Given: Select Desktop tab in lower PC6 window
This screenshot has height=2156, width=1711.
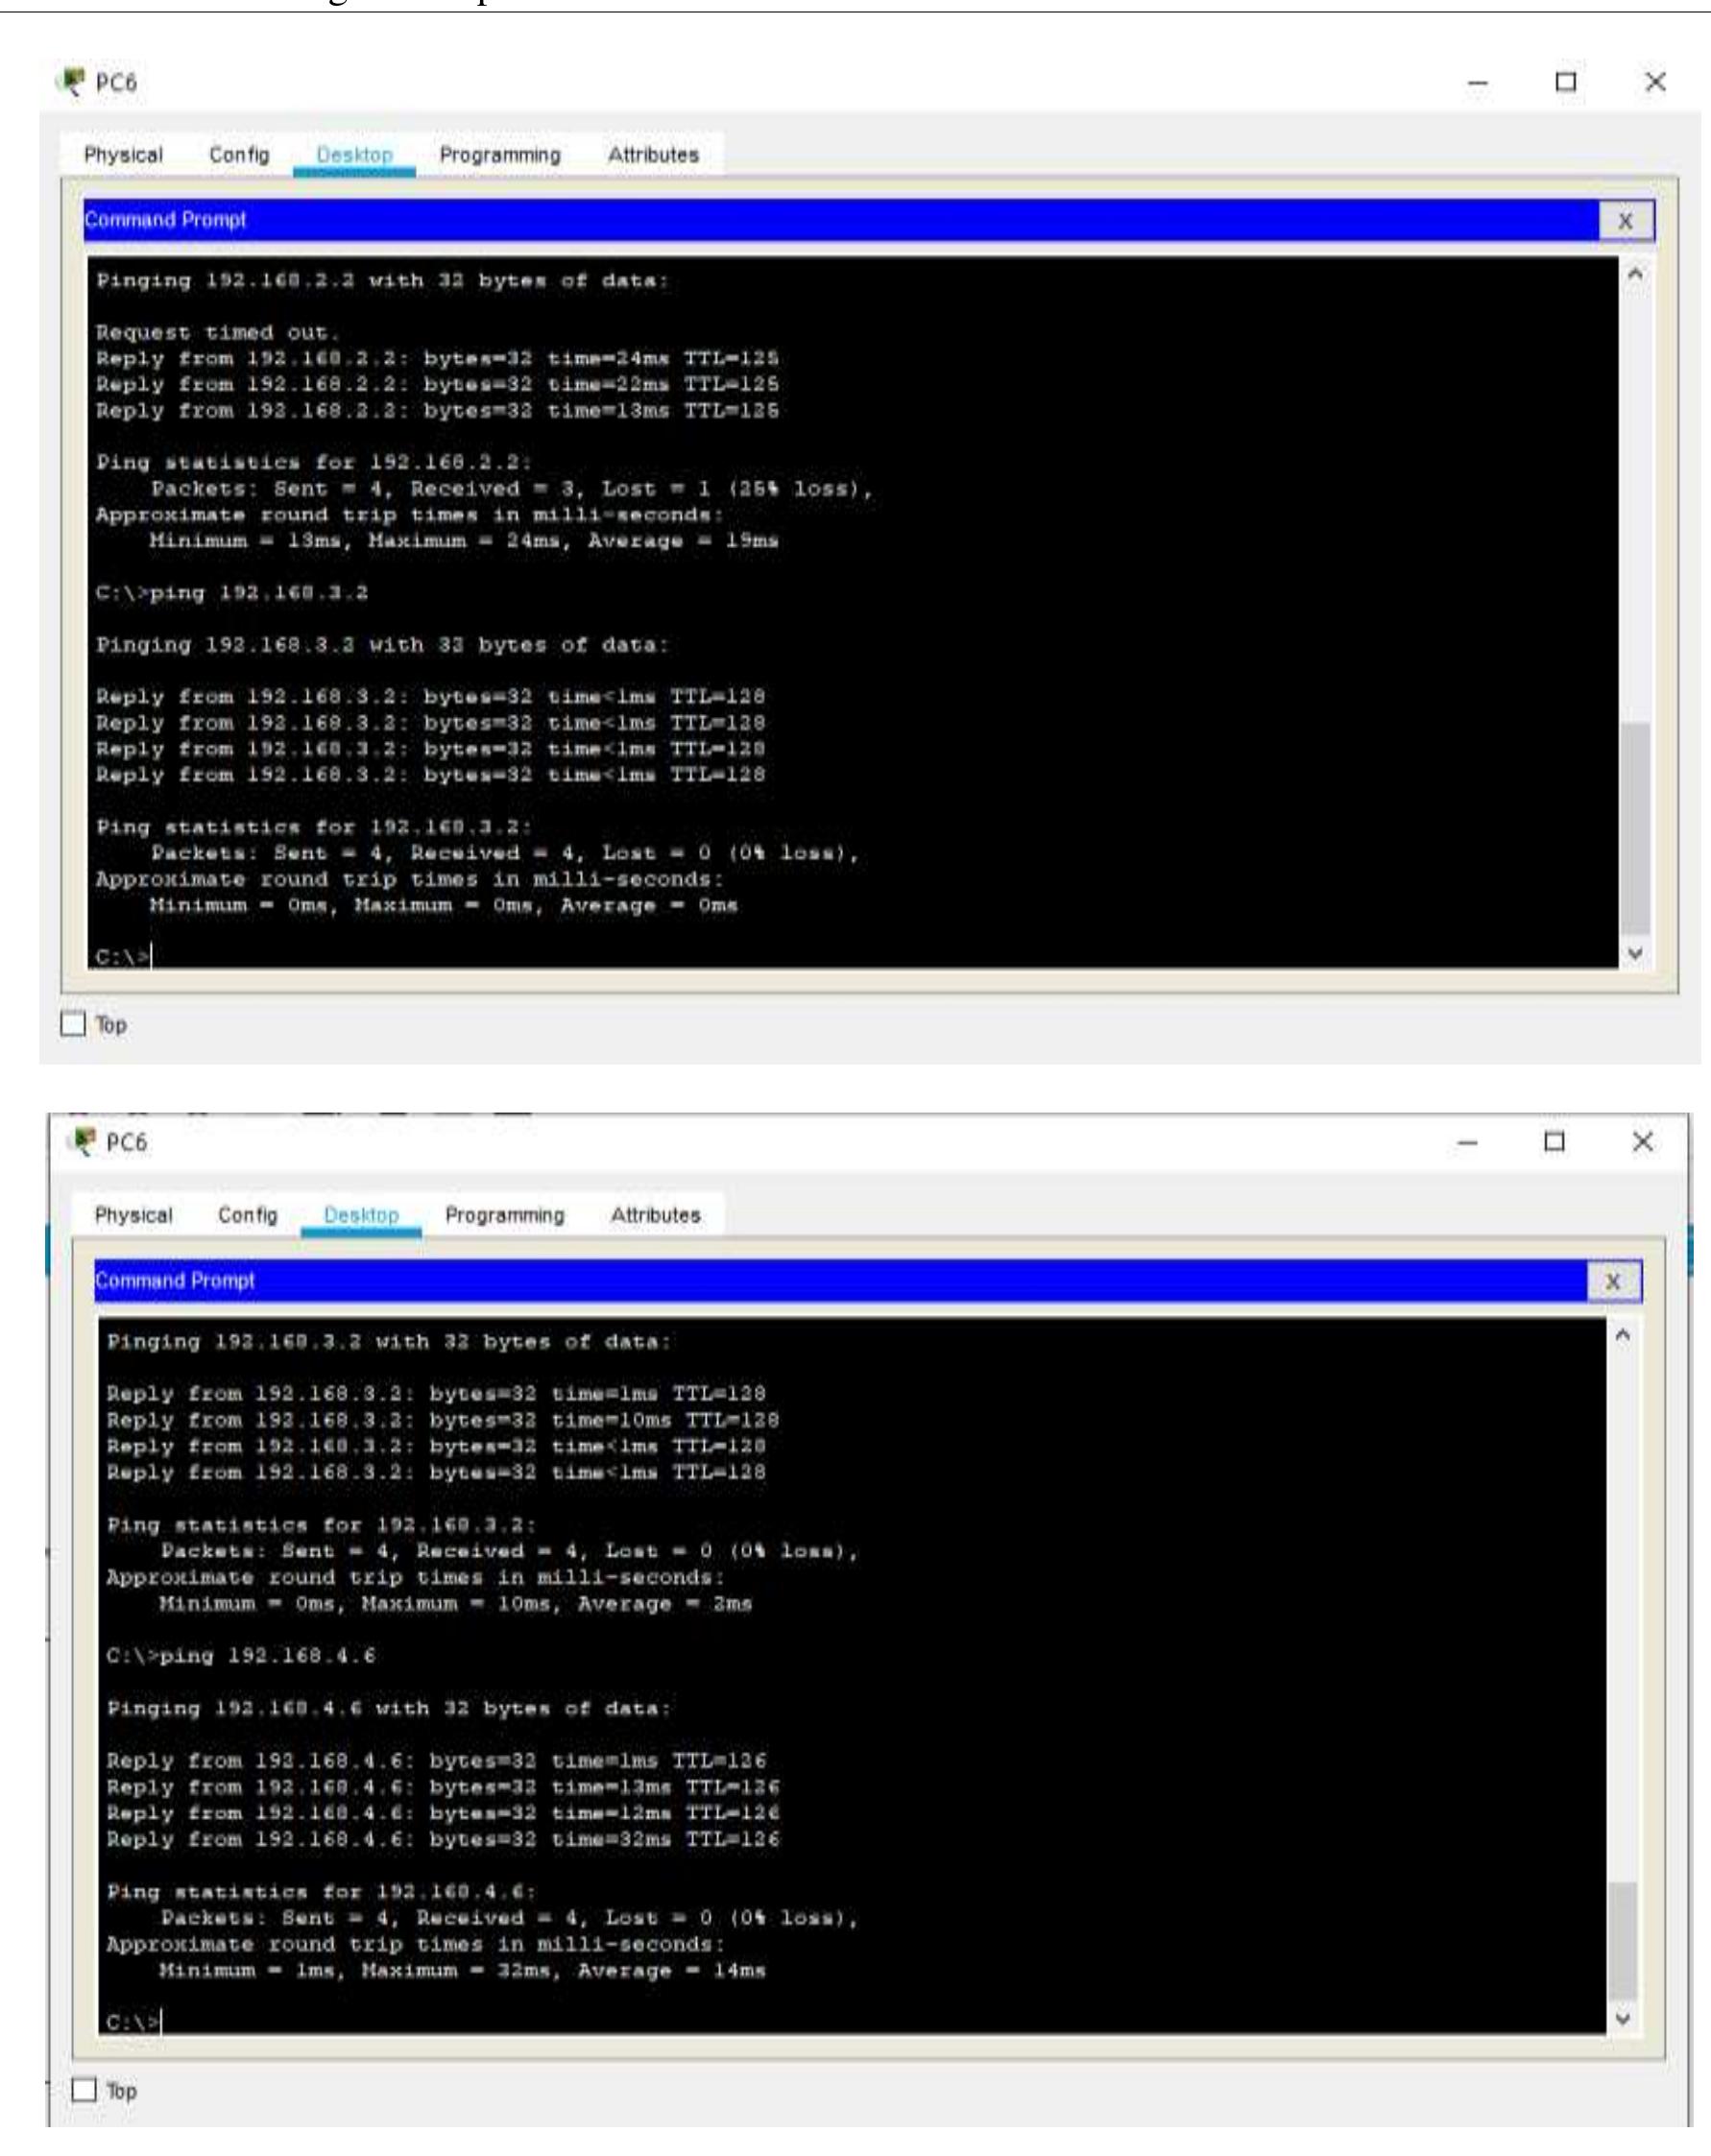Looking at the screenshot, I should (361, 1215).
